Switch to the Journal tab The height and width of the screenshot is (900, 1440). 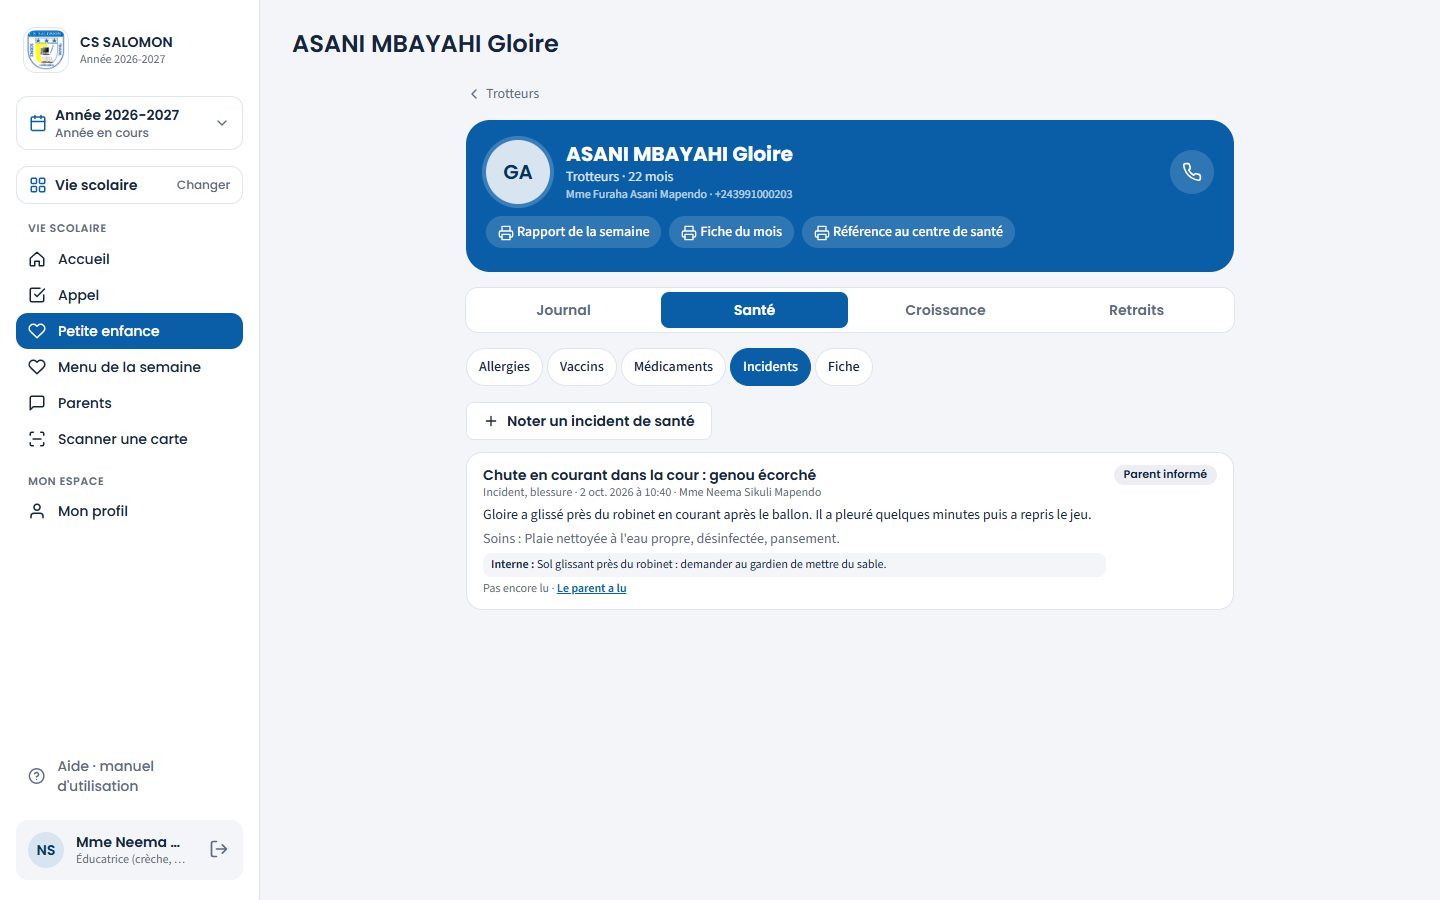coord(563,310)
